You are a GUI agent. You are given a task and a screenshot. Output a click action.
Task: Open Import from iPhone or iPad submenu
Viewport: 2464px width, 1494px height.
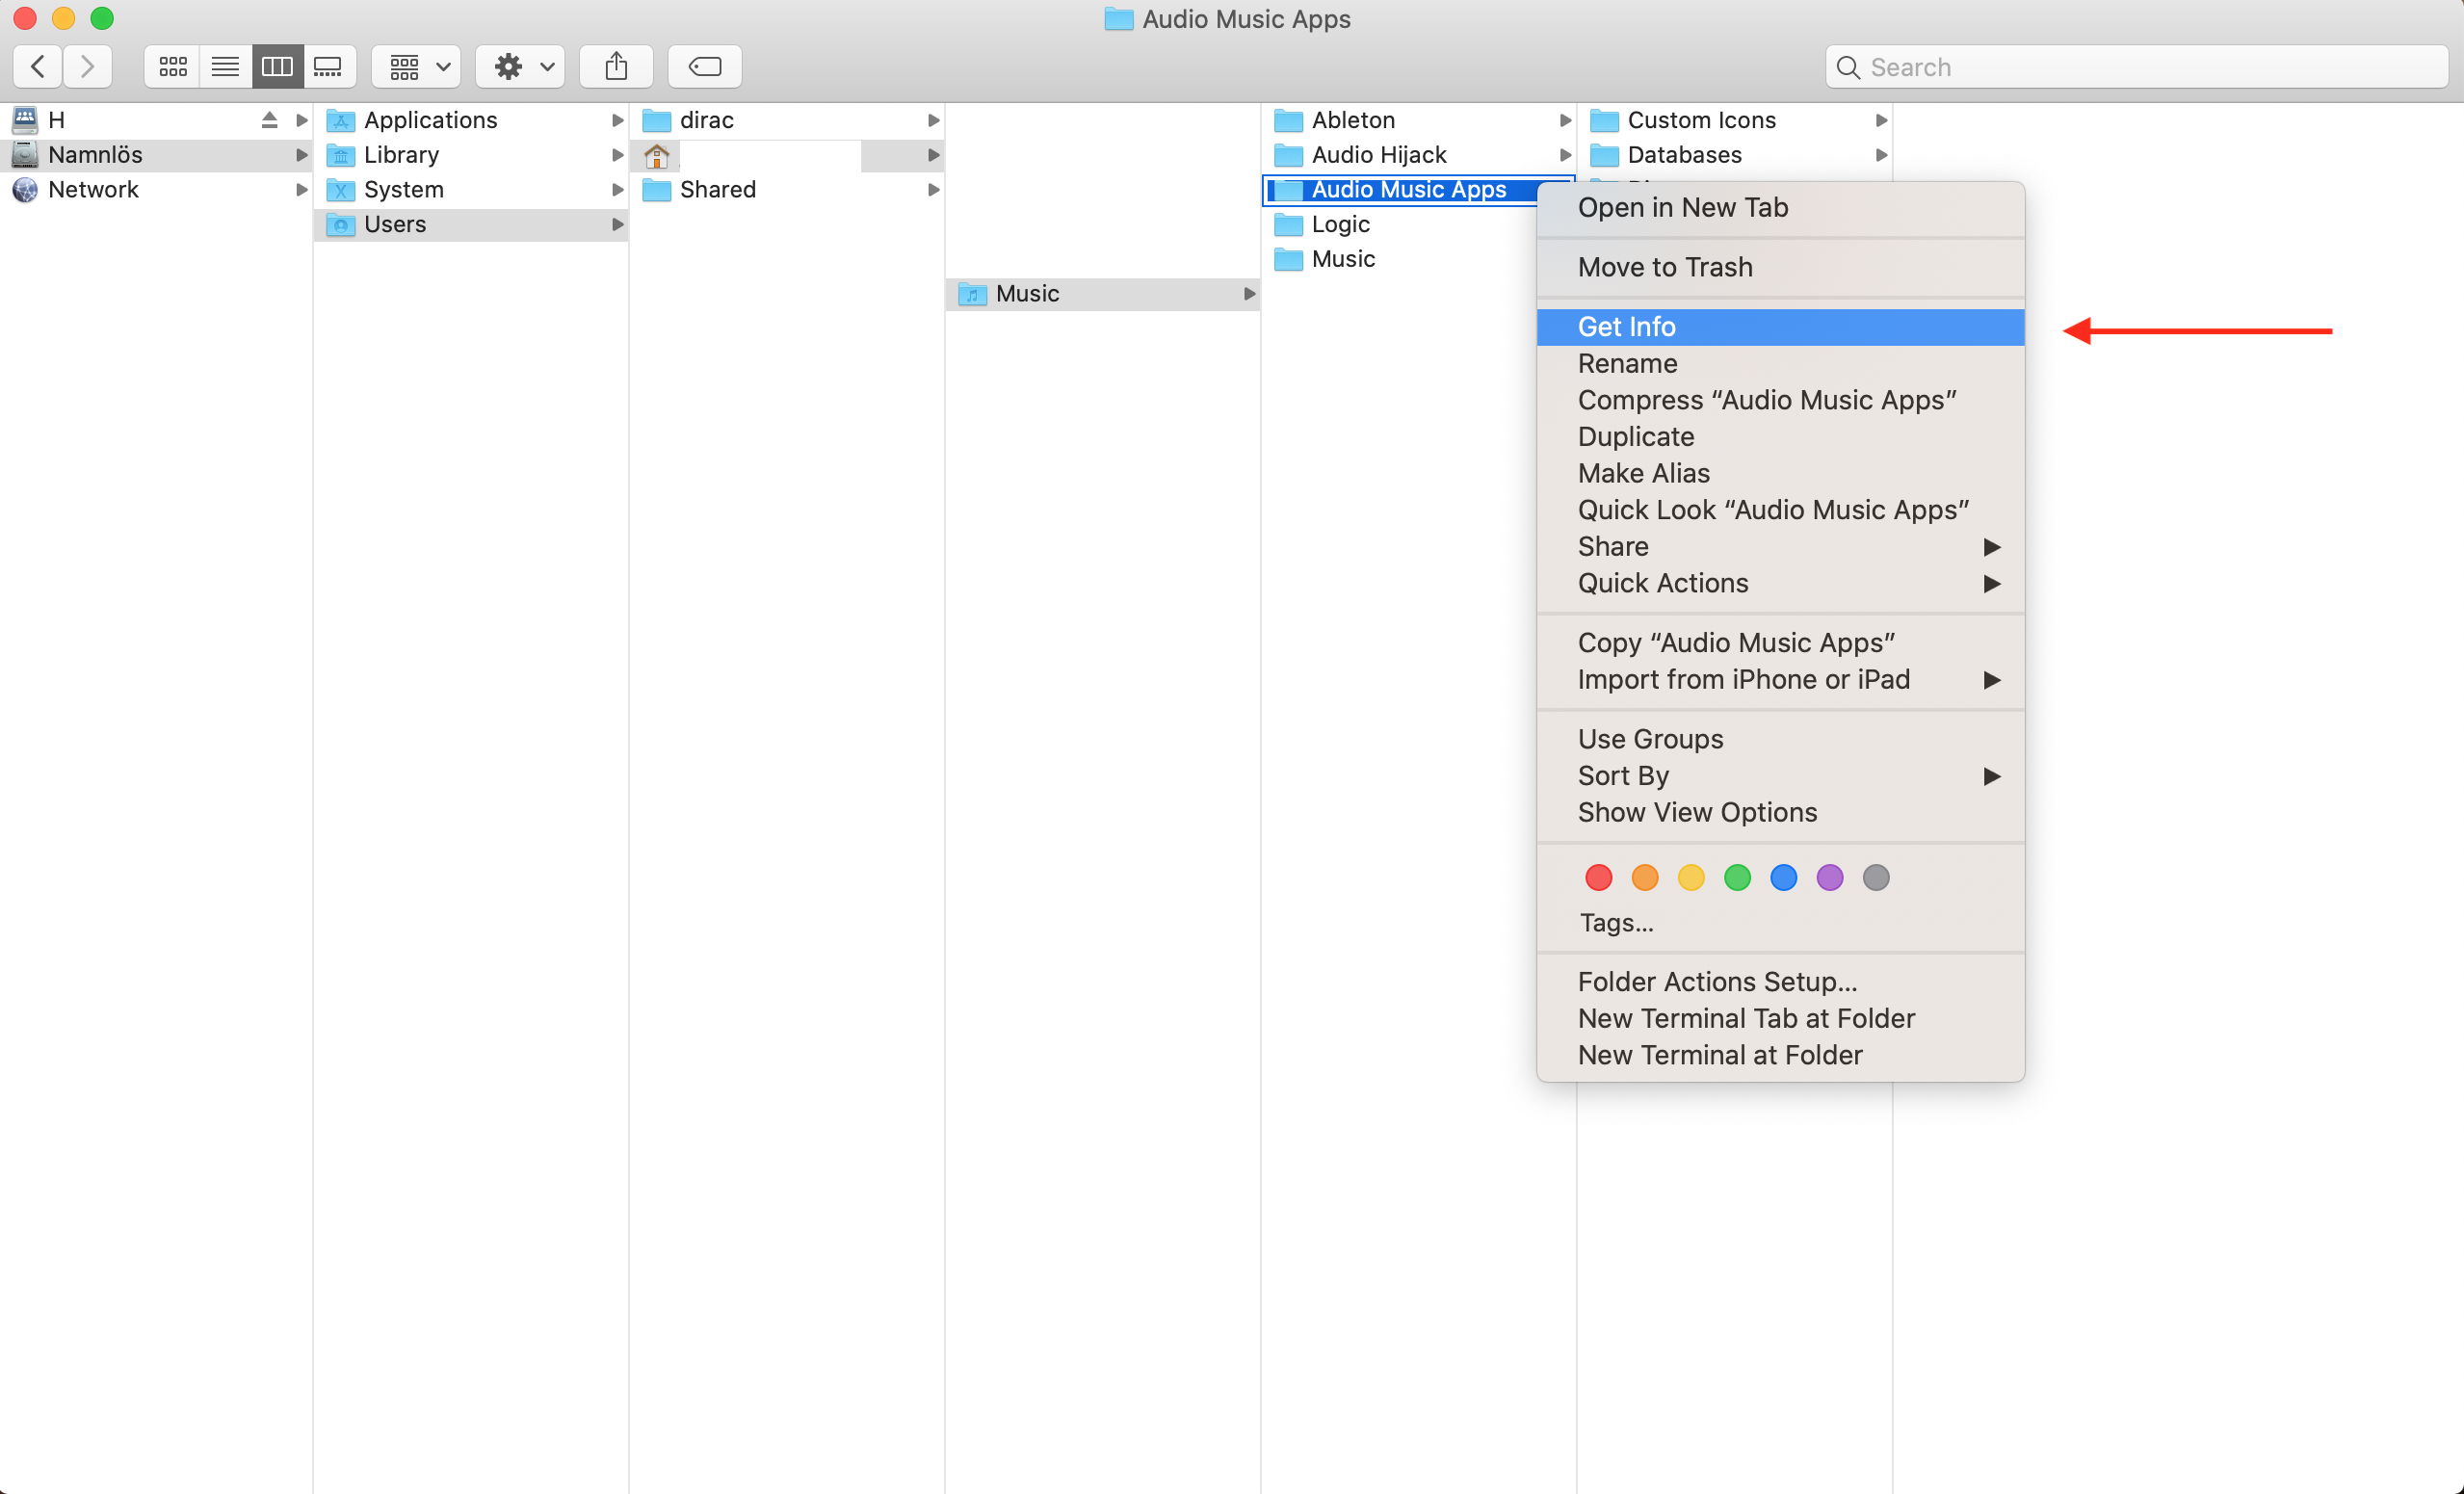click(x=1781, y=680)
